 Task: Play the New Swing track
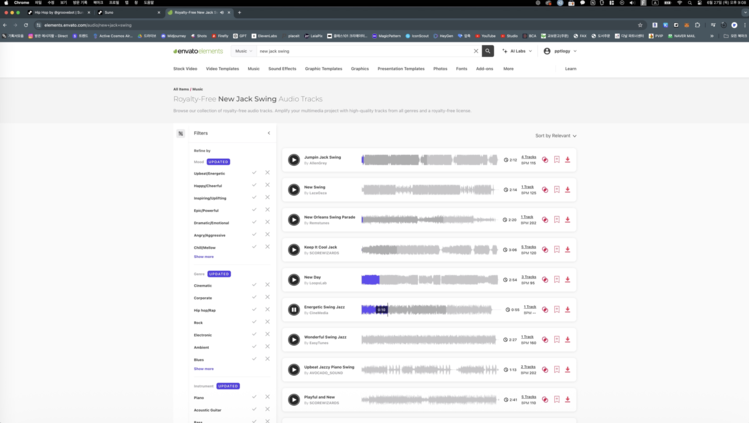point(294,190)
